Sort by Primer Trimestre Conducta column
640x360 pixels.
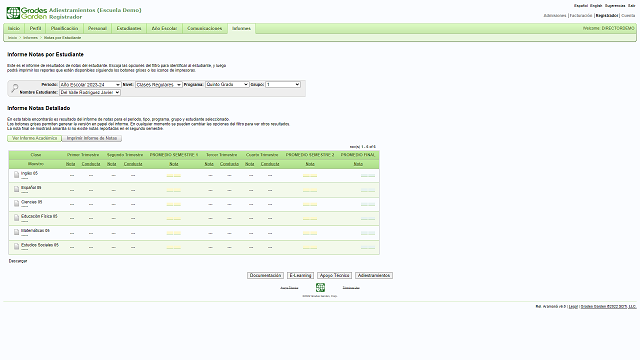(x=91, y=164)
